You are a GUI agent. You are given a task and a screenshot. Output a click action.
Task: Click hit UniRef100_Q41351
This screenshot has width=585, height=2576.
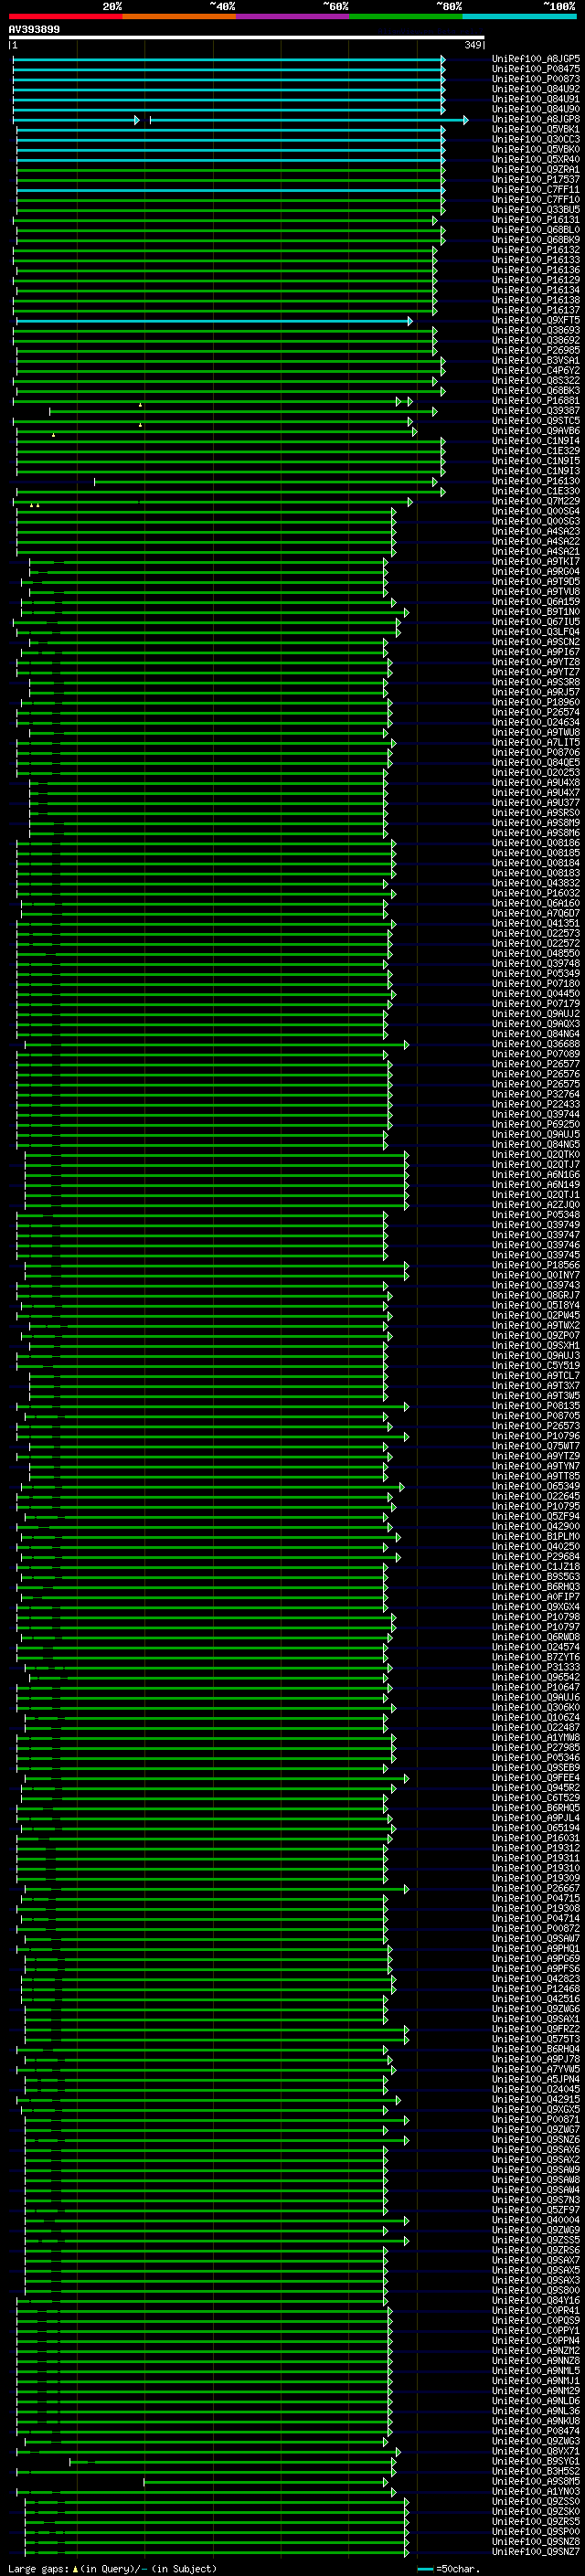[535, 924]
